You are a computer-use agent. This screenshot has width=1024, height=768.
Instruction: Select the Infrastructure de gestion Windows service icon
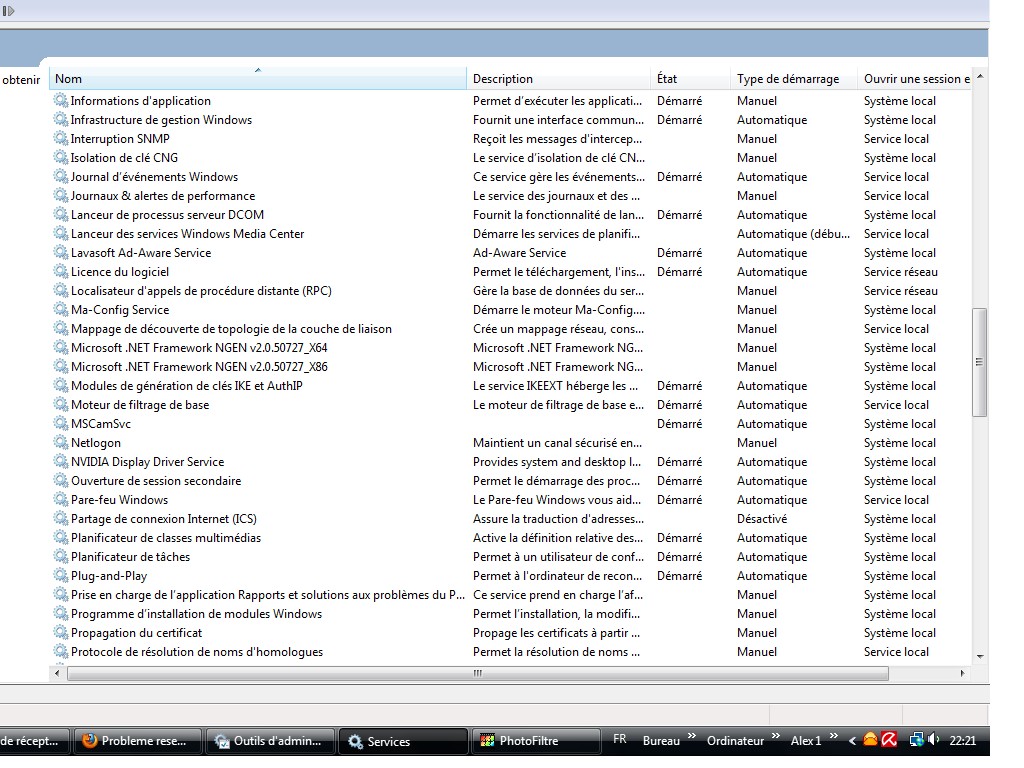[x=61, y=120]
